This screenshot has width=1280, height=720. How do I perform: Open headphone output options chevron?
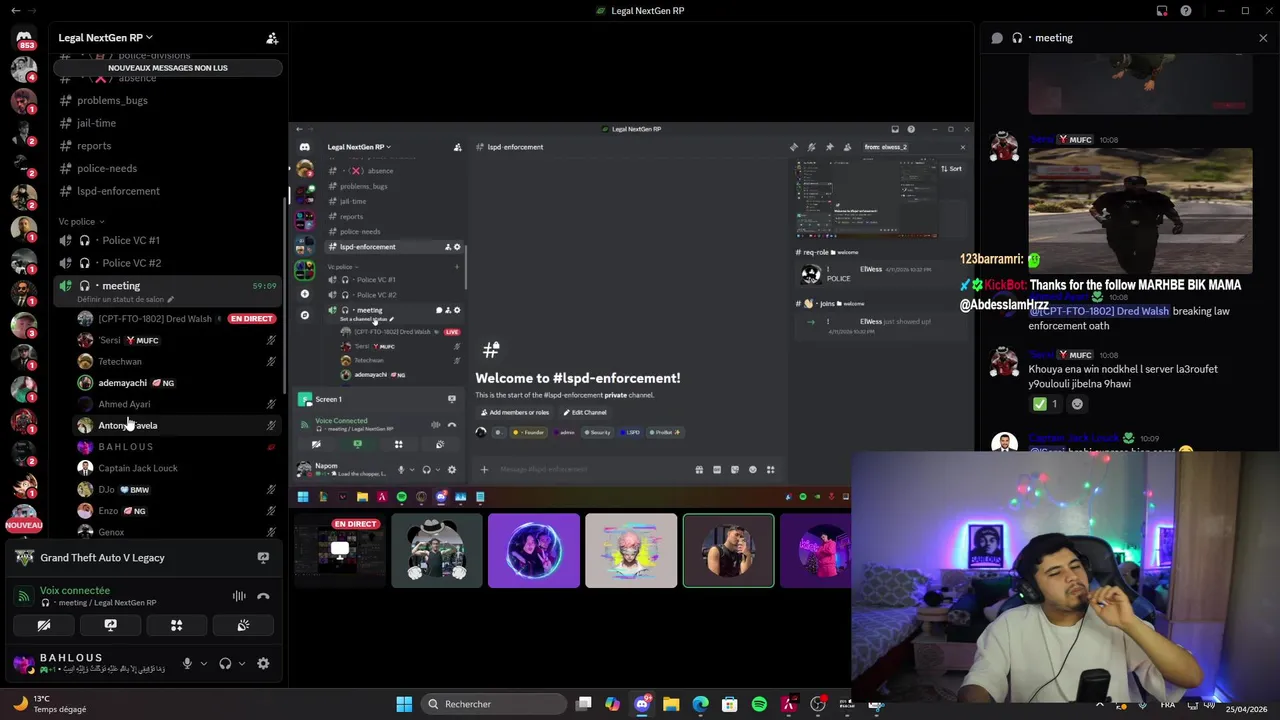click(241, 663)
